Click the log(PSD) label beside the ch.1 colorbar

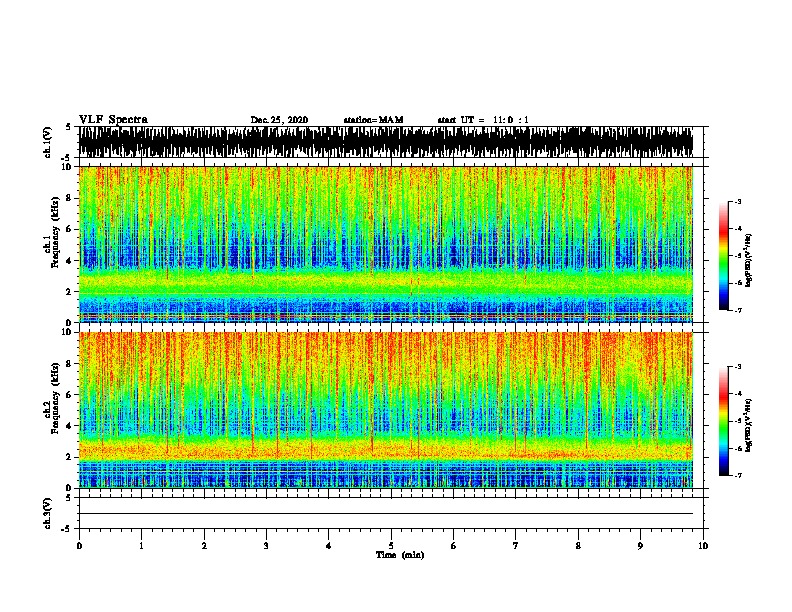[x=749, y=261]
